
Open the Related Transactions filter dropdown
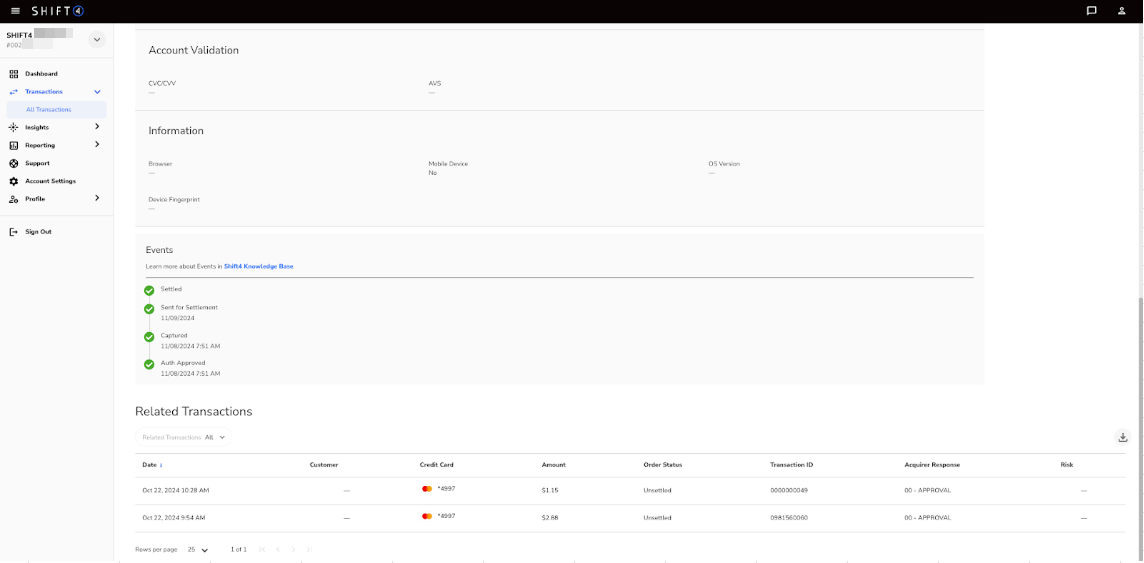[184, 437]
